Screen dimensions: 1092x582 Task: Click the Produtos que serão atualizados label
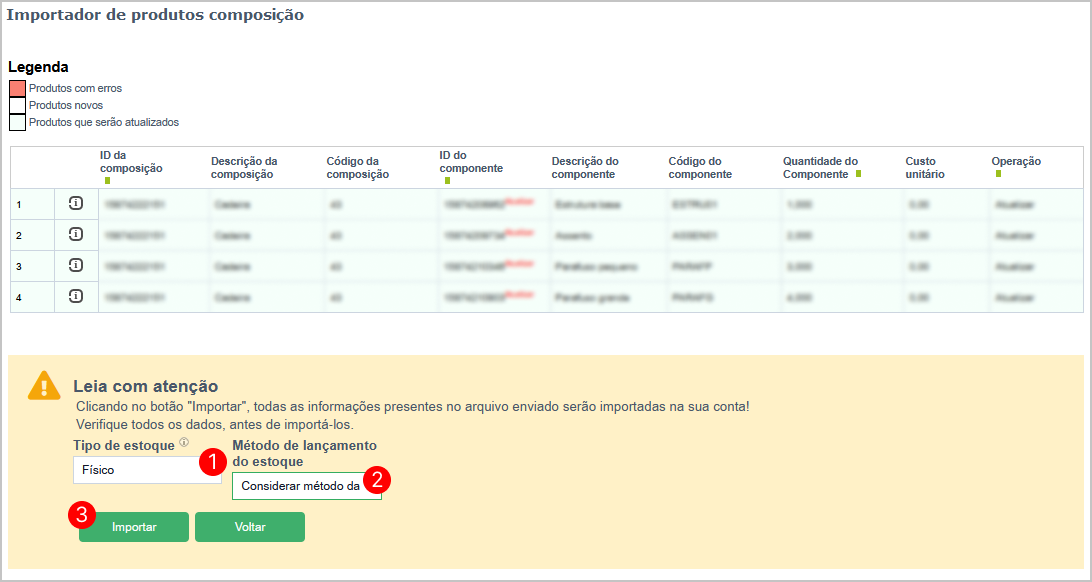click(x=104, y=122)
